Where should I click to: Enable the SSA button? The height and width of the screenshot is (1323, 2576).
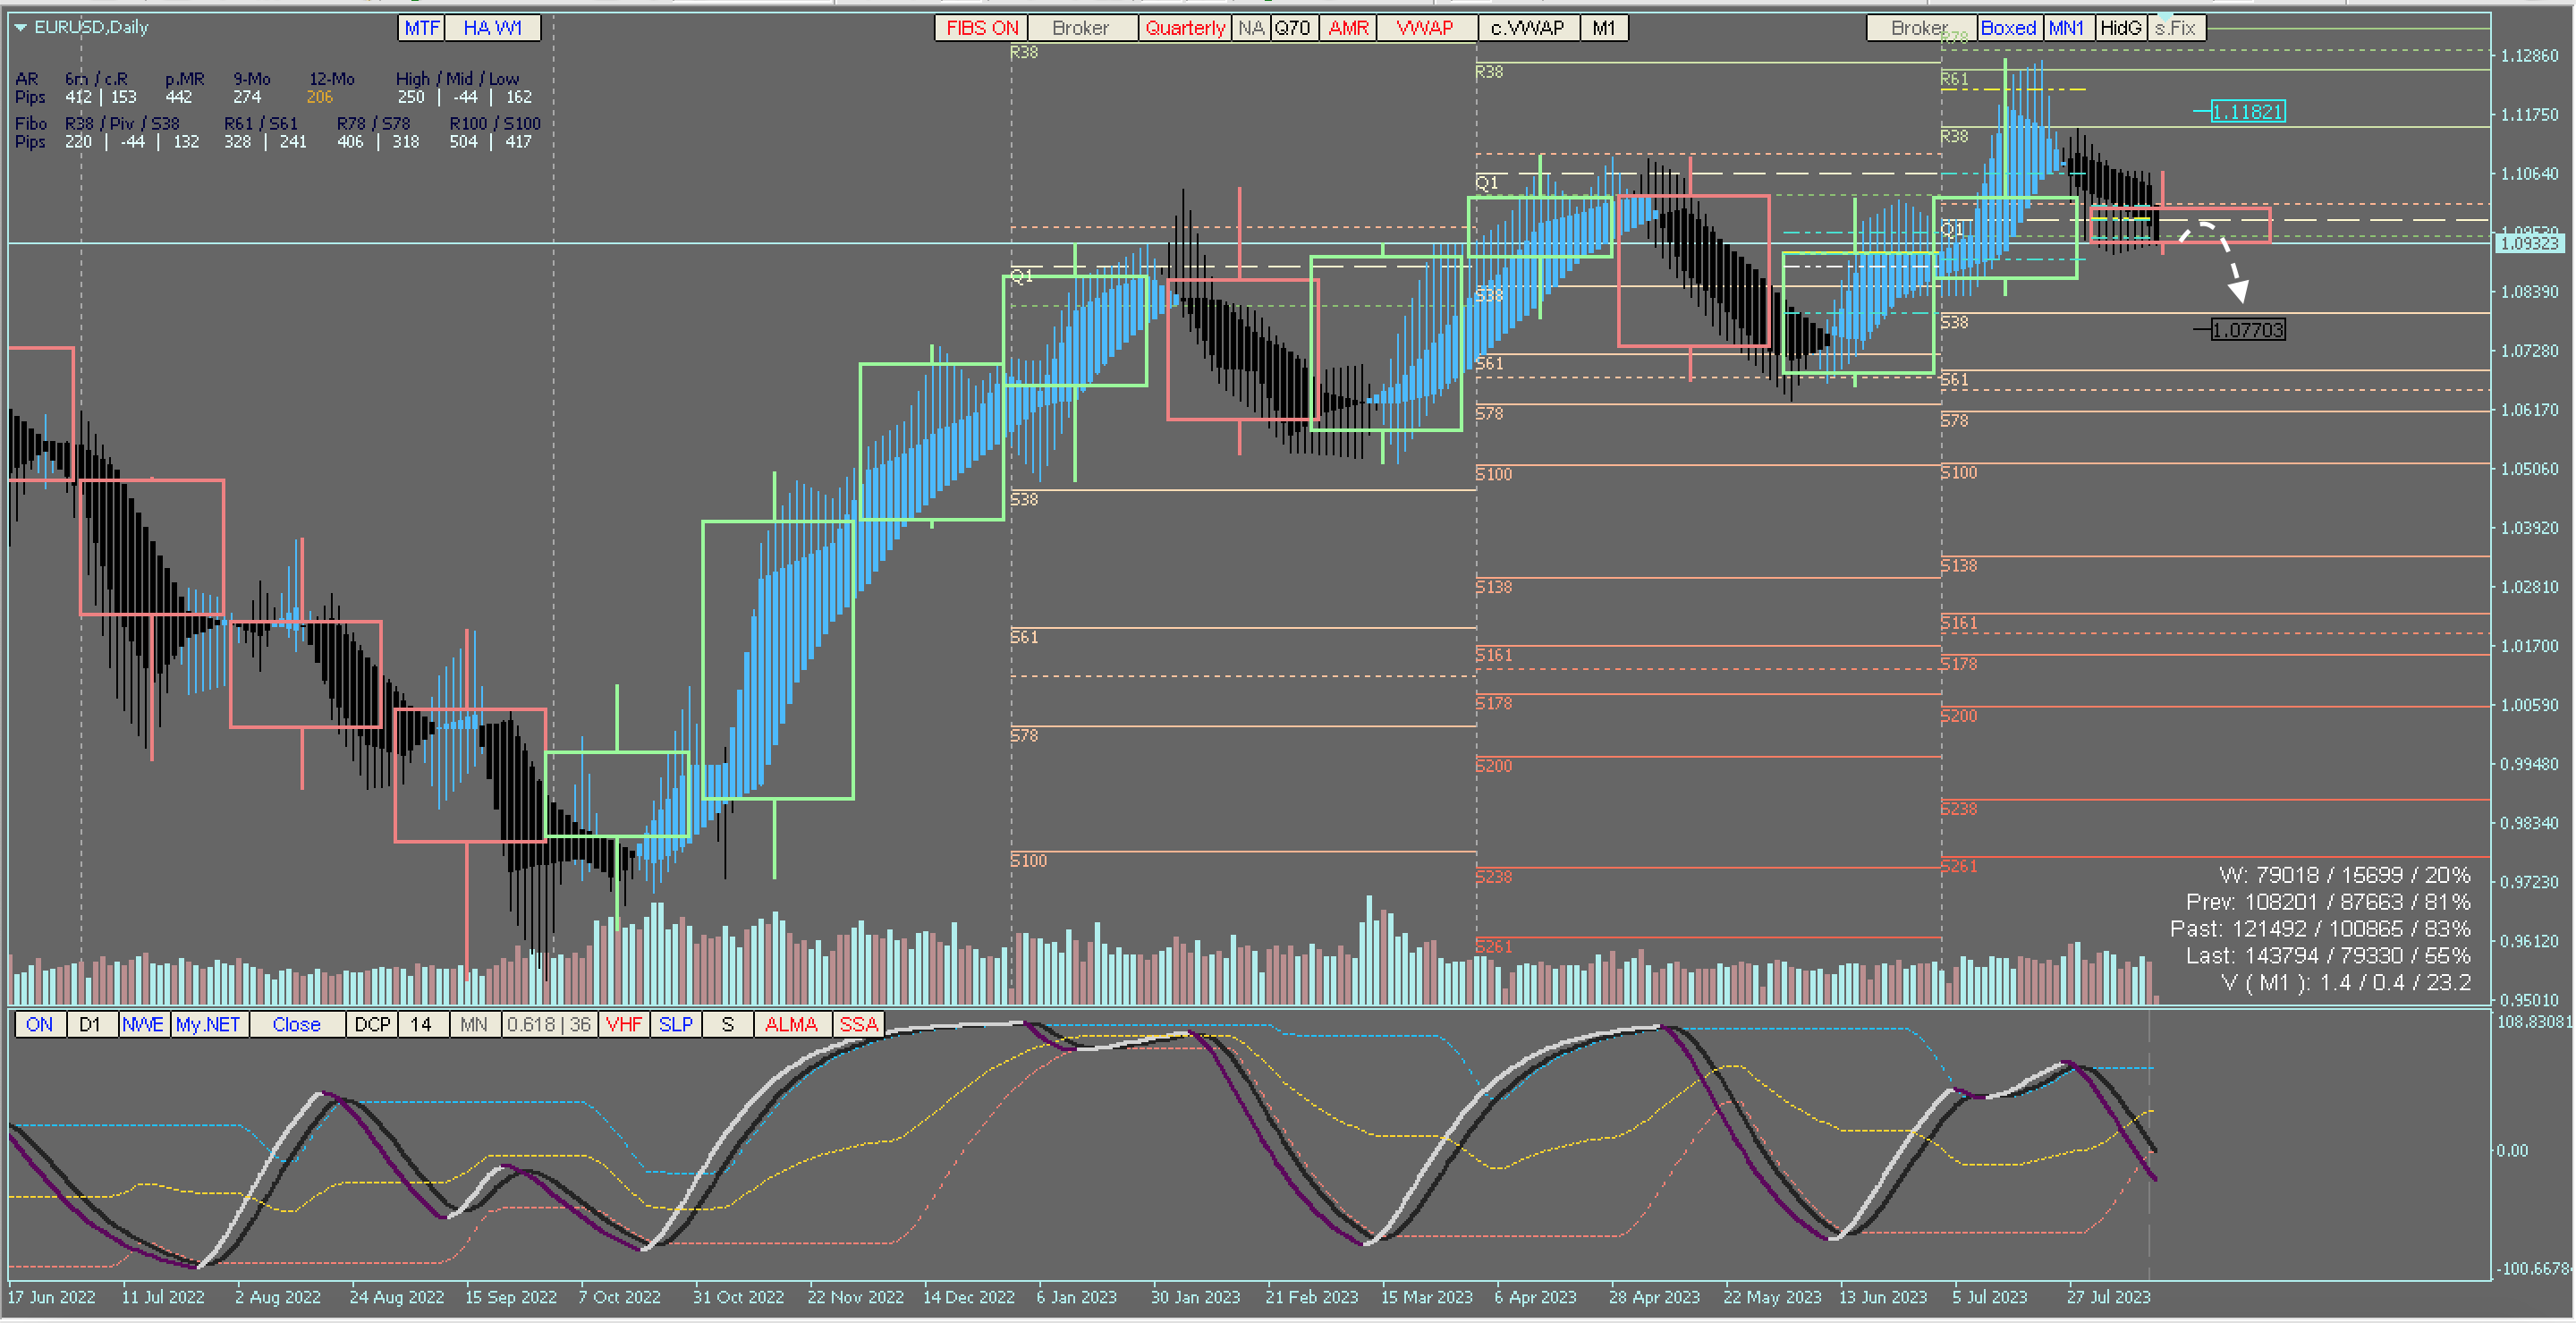coord(858,1024)
